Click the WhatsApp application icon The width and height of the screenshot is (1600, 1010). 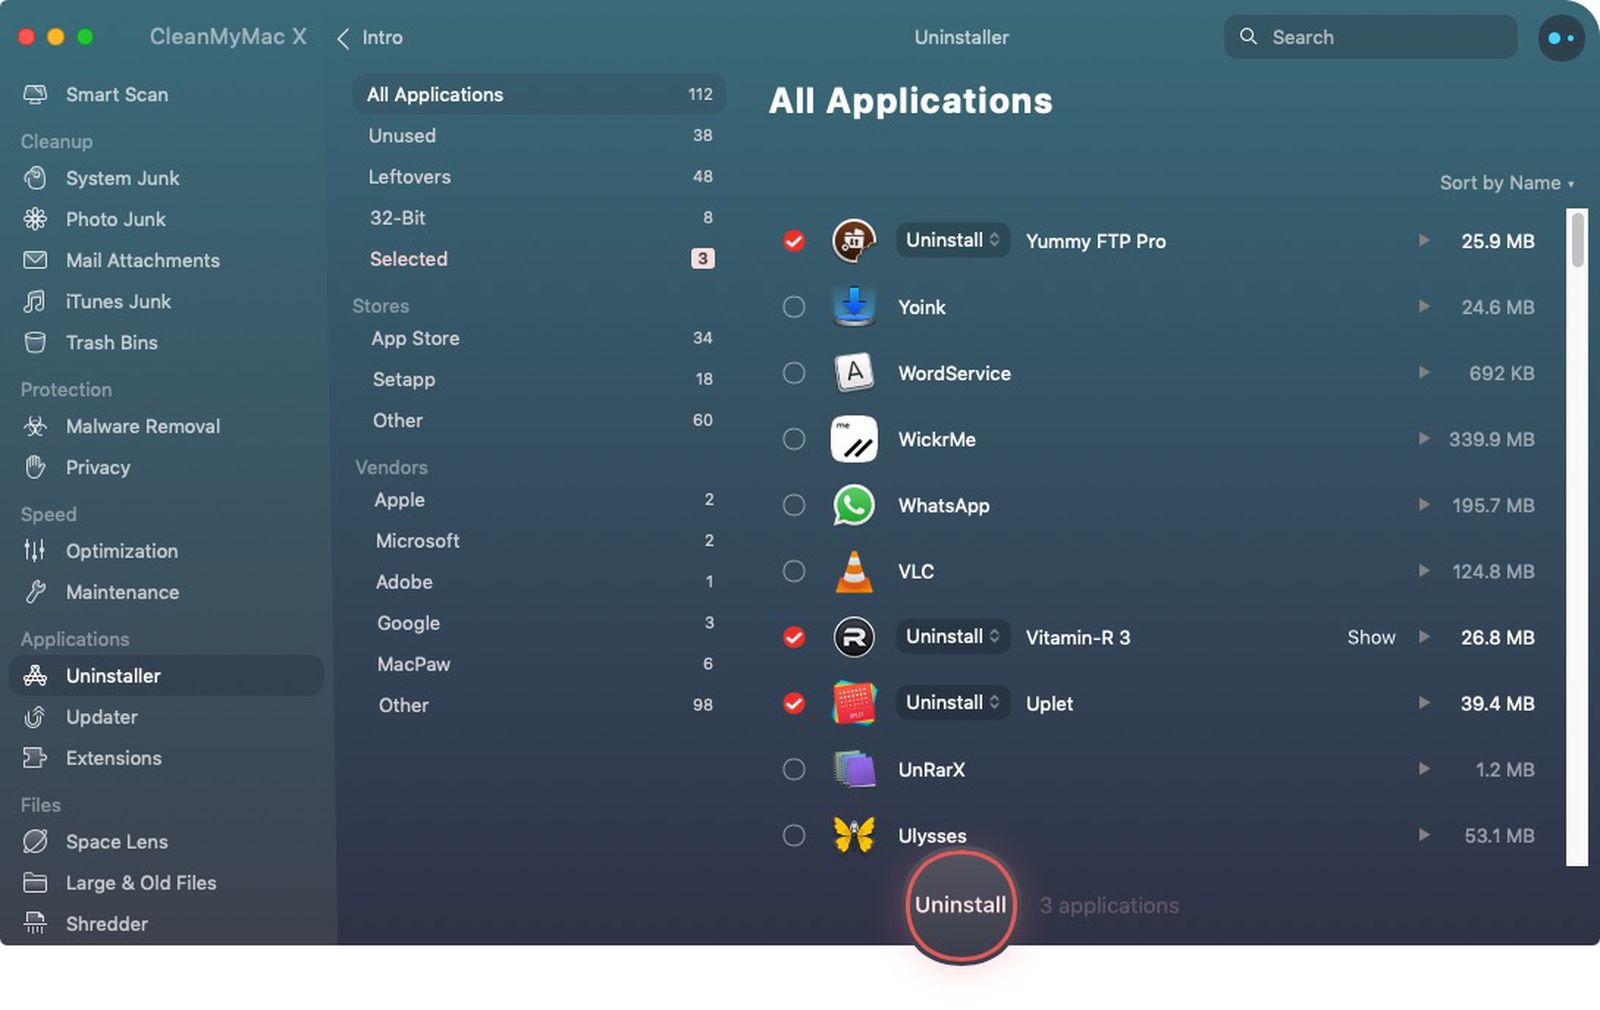click(x=853, y=505)
